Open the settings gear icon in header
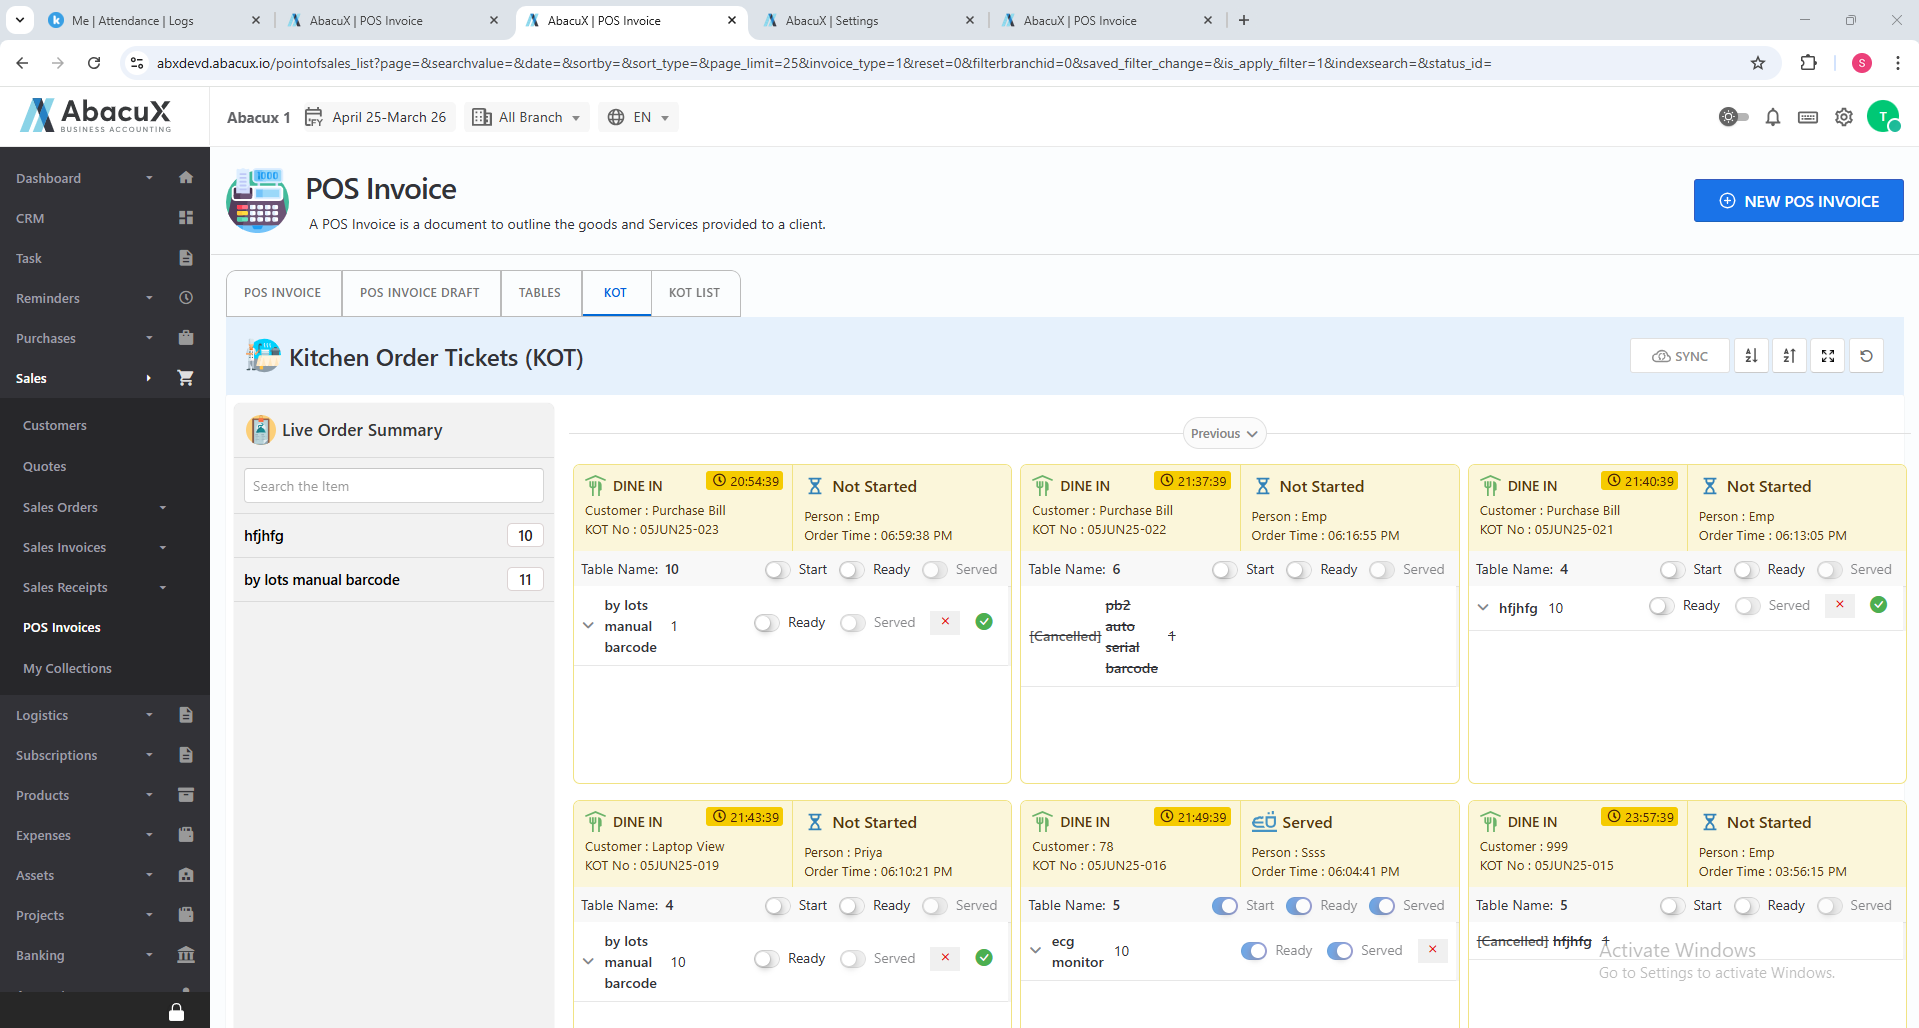 (x=1843, y=117)
